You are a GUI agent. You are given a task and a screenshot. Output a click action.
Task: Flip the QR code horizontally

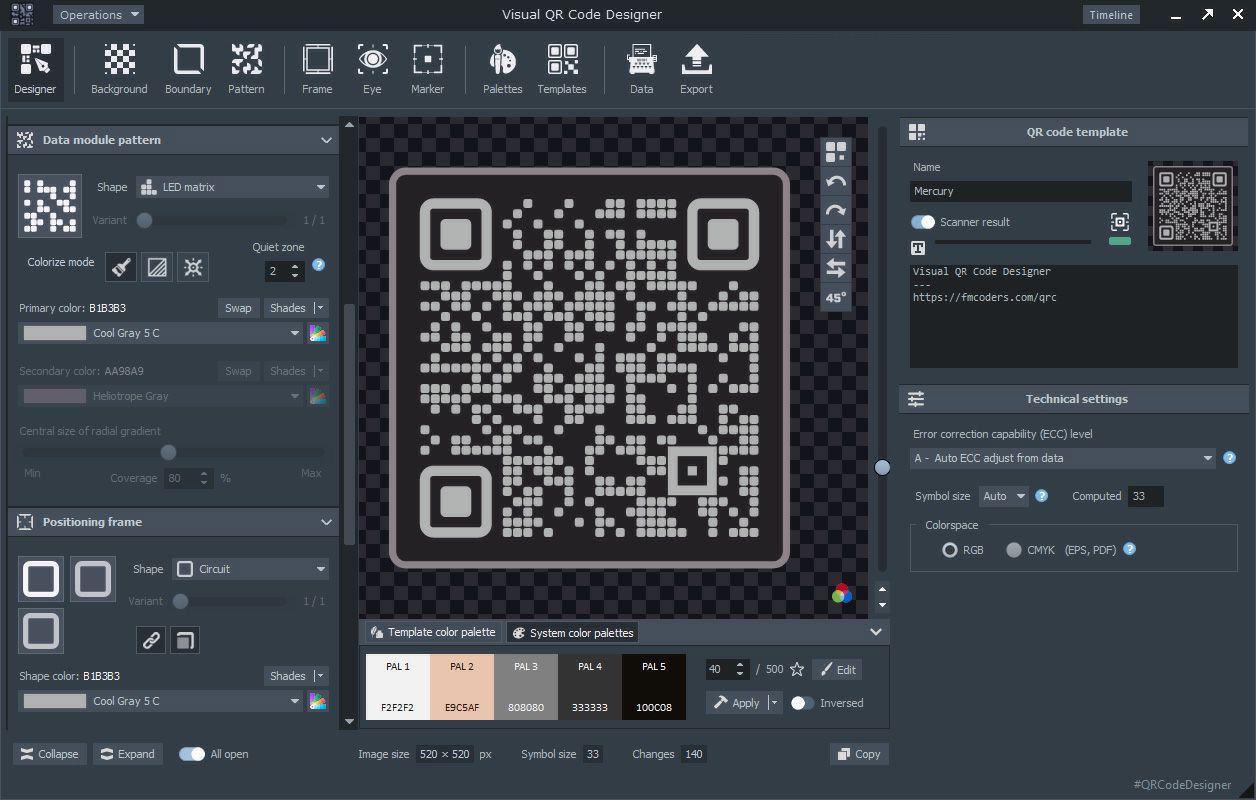point(836,268)
